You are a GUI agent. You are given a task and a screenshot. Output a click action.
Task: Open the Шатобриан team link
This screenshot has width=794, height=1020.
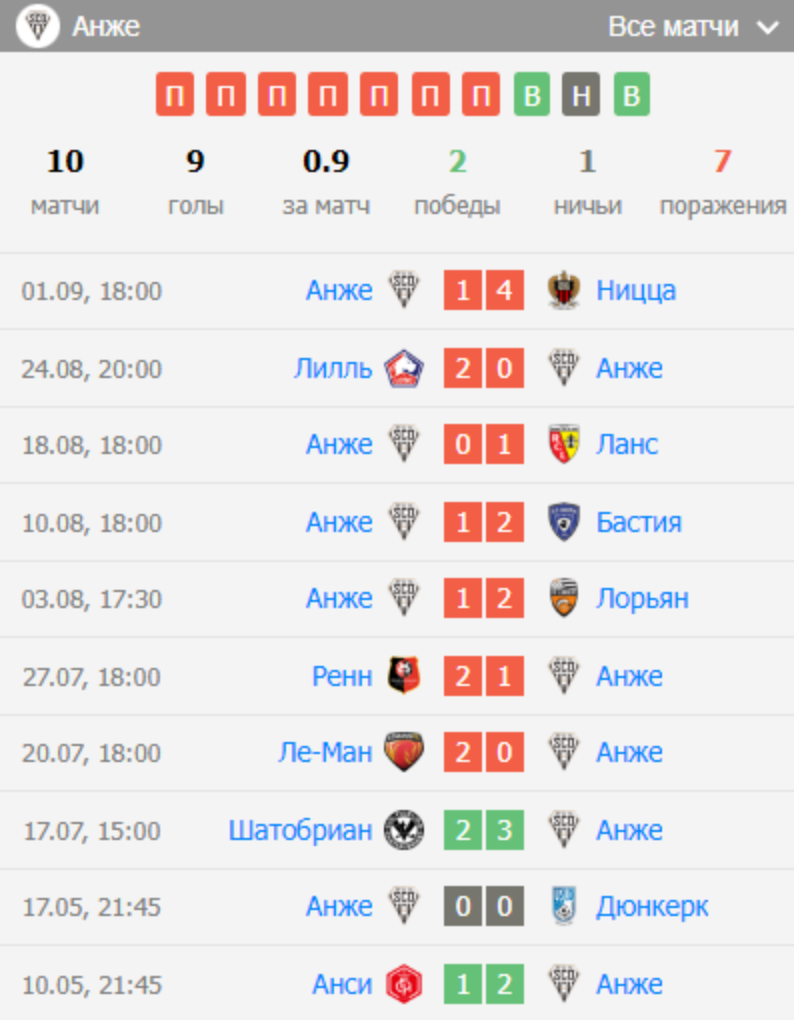(300, 831)
